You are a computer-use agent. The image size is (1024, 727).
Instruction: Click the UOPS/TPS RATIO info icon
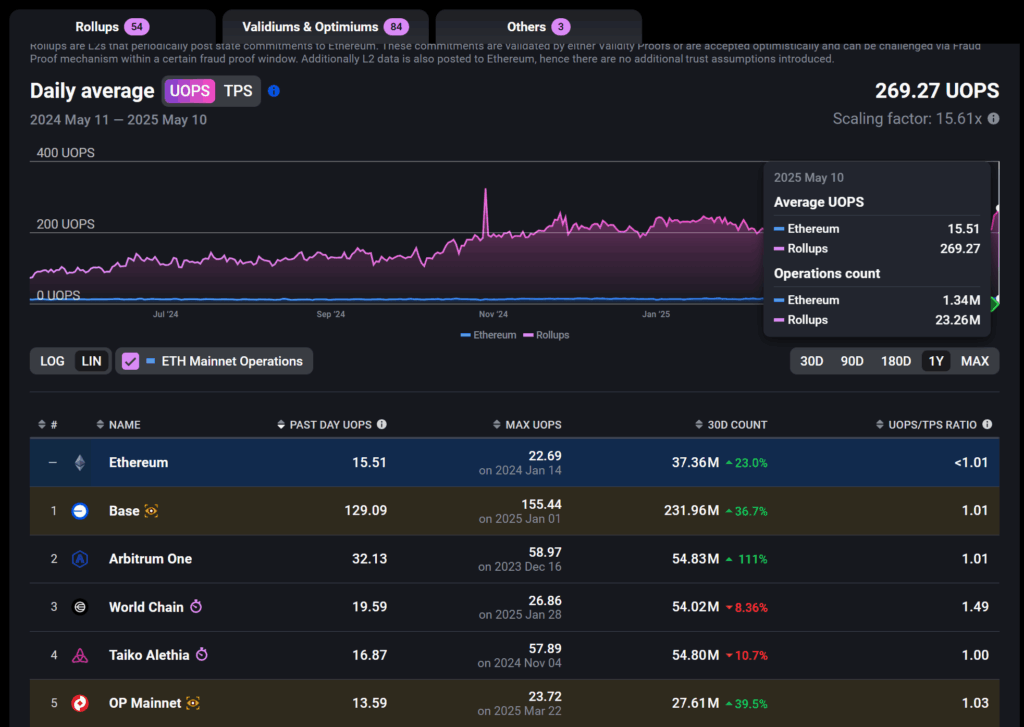(987, 424)
